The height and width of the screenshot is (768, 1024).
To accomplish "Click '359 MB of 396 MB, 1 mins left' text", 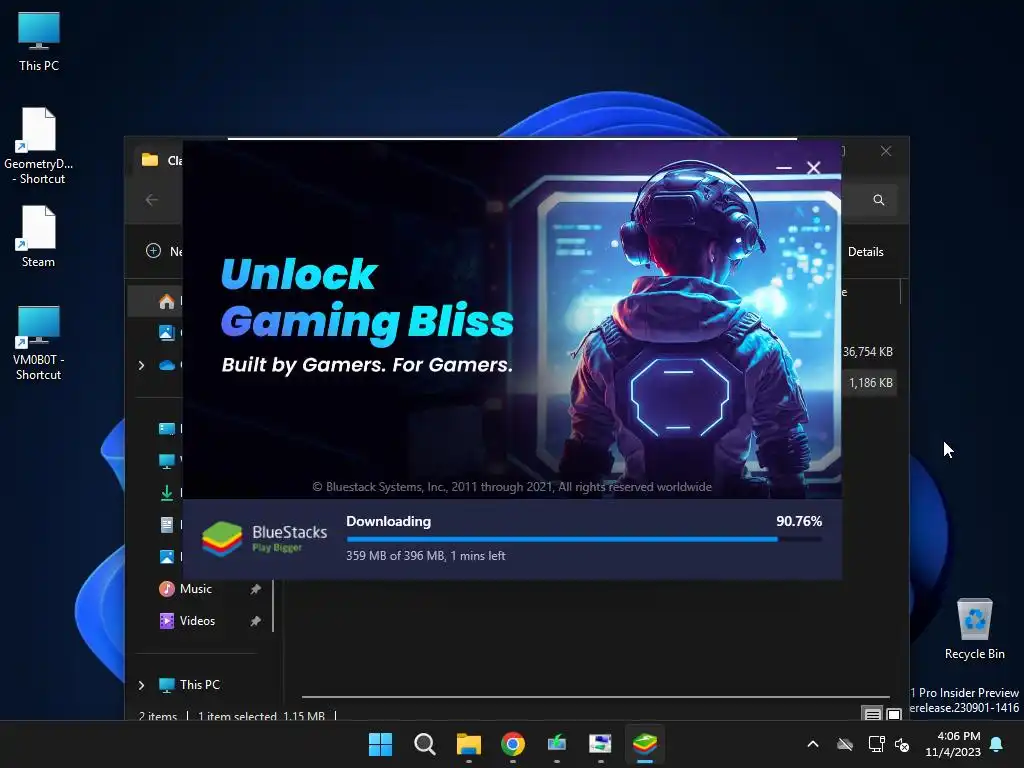I will coord(426,556).
